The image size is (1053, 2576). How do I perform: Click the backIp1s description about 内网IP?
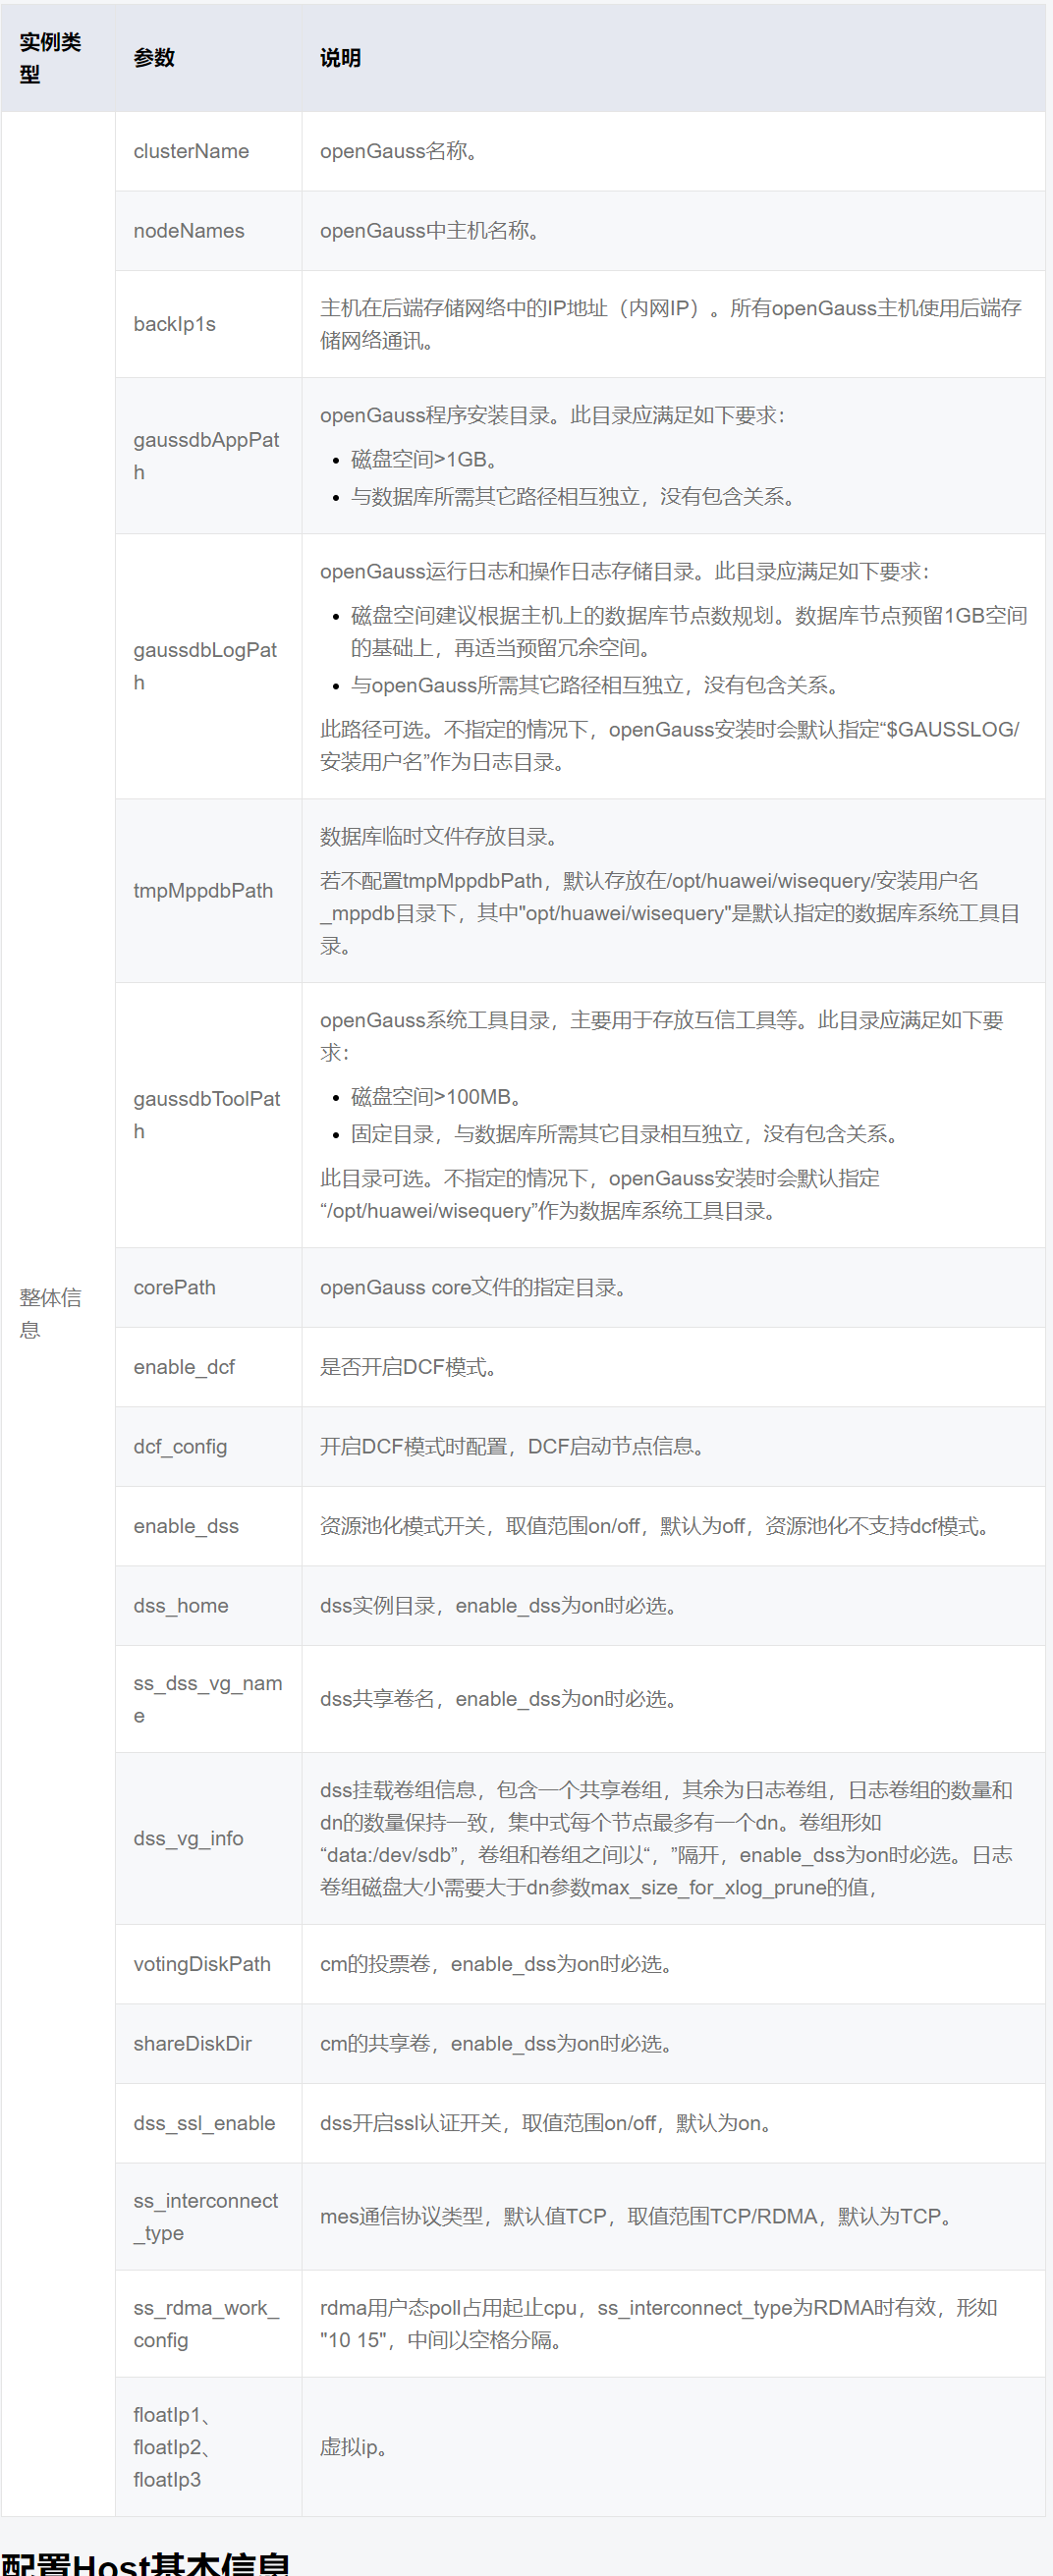(x=671, y=324)
